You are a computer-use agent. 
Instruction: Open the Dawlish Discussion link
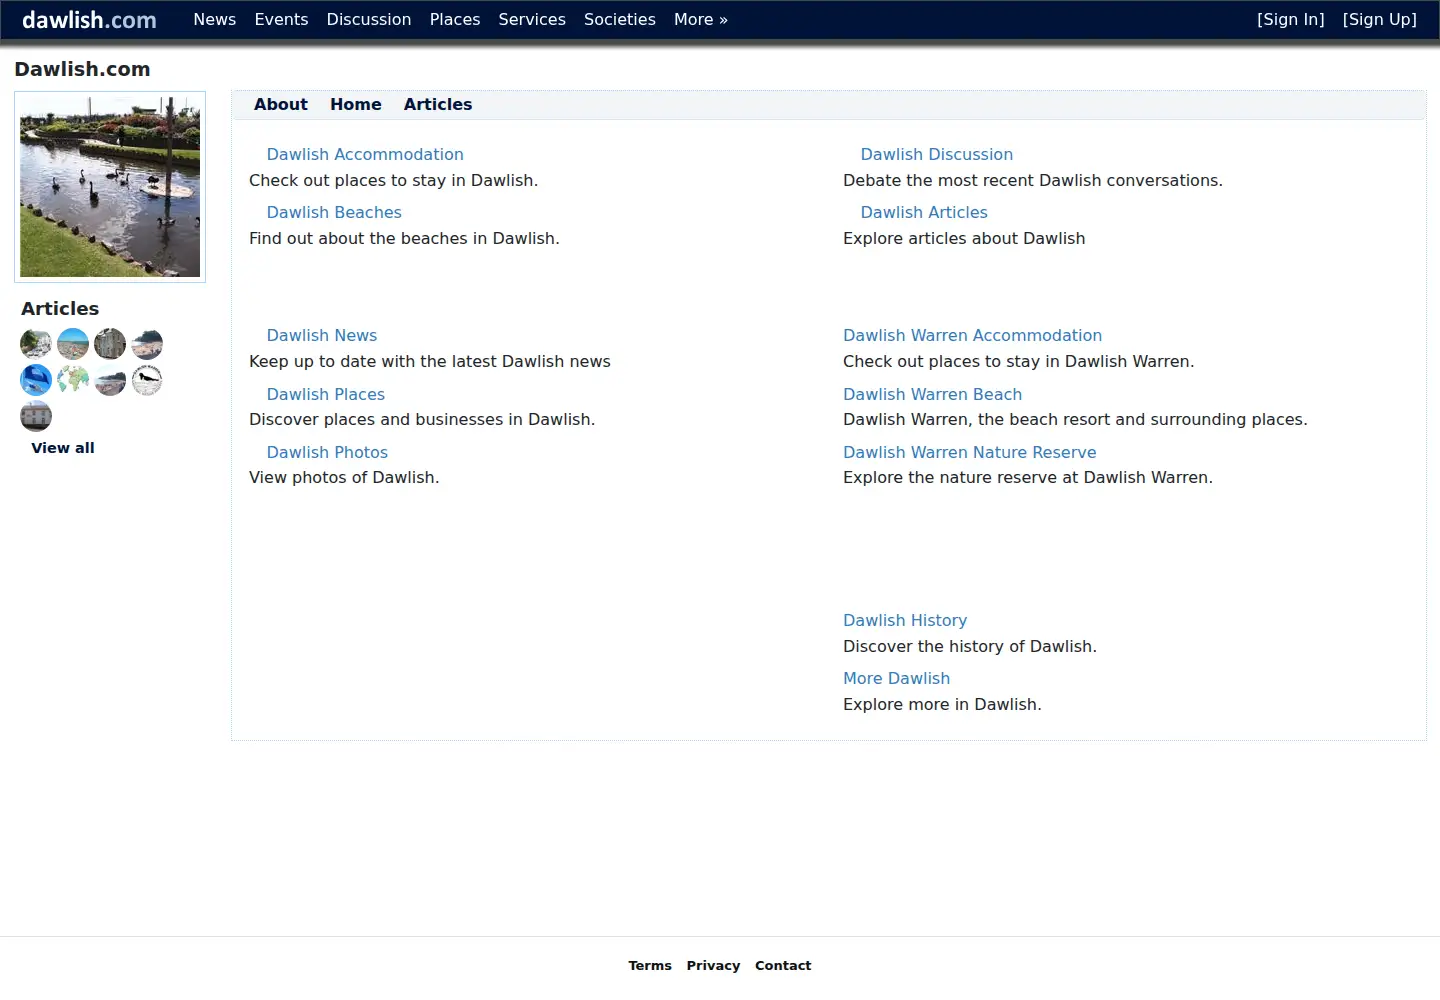[x=937, y=154]
